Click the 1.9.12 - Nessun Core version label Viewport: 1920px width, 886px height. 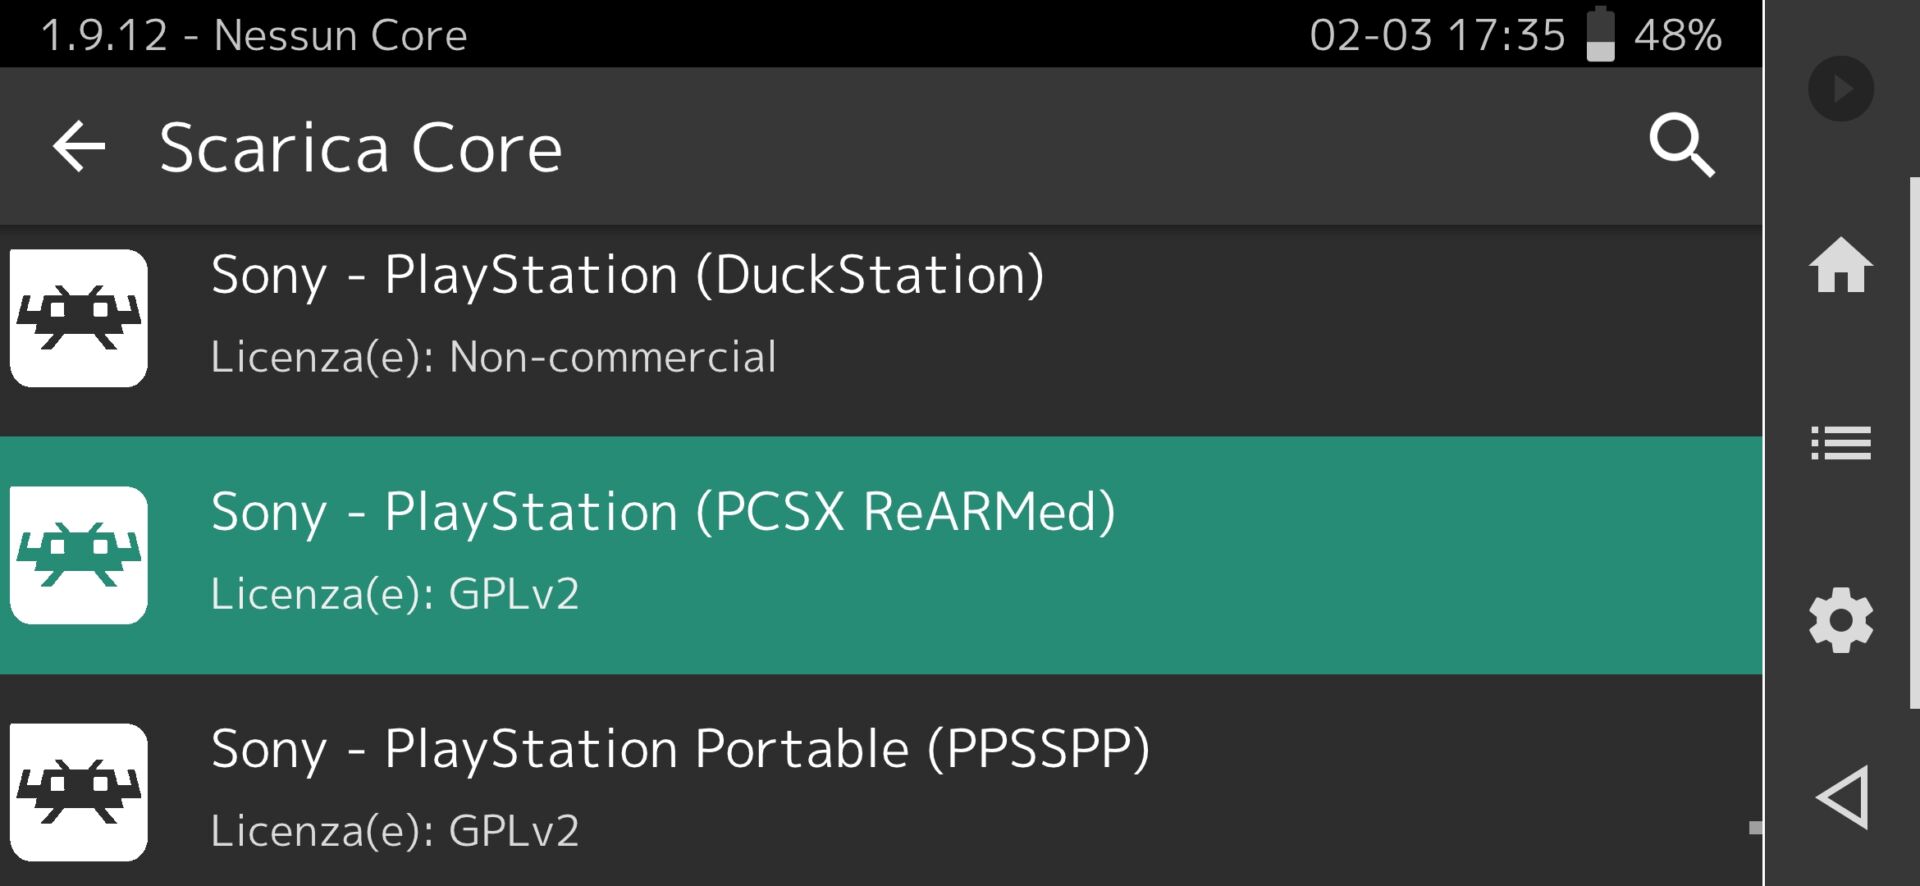point(254,35)
